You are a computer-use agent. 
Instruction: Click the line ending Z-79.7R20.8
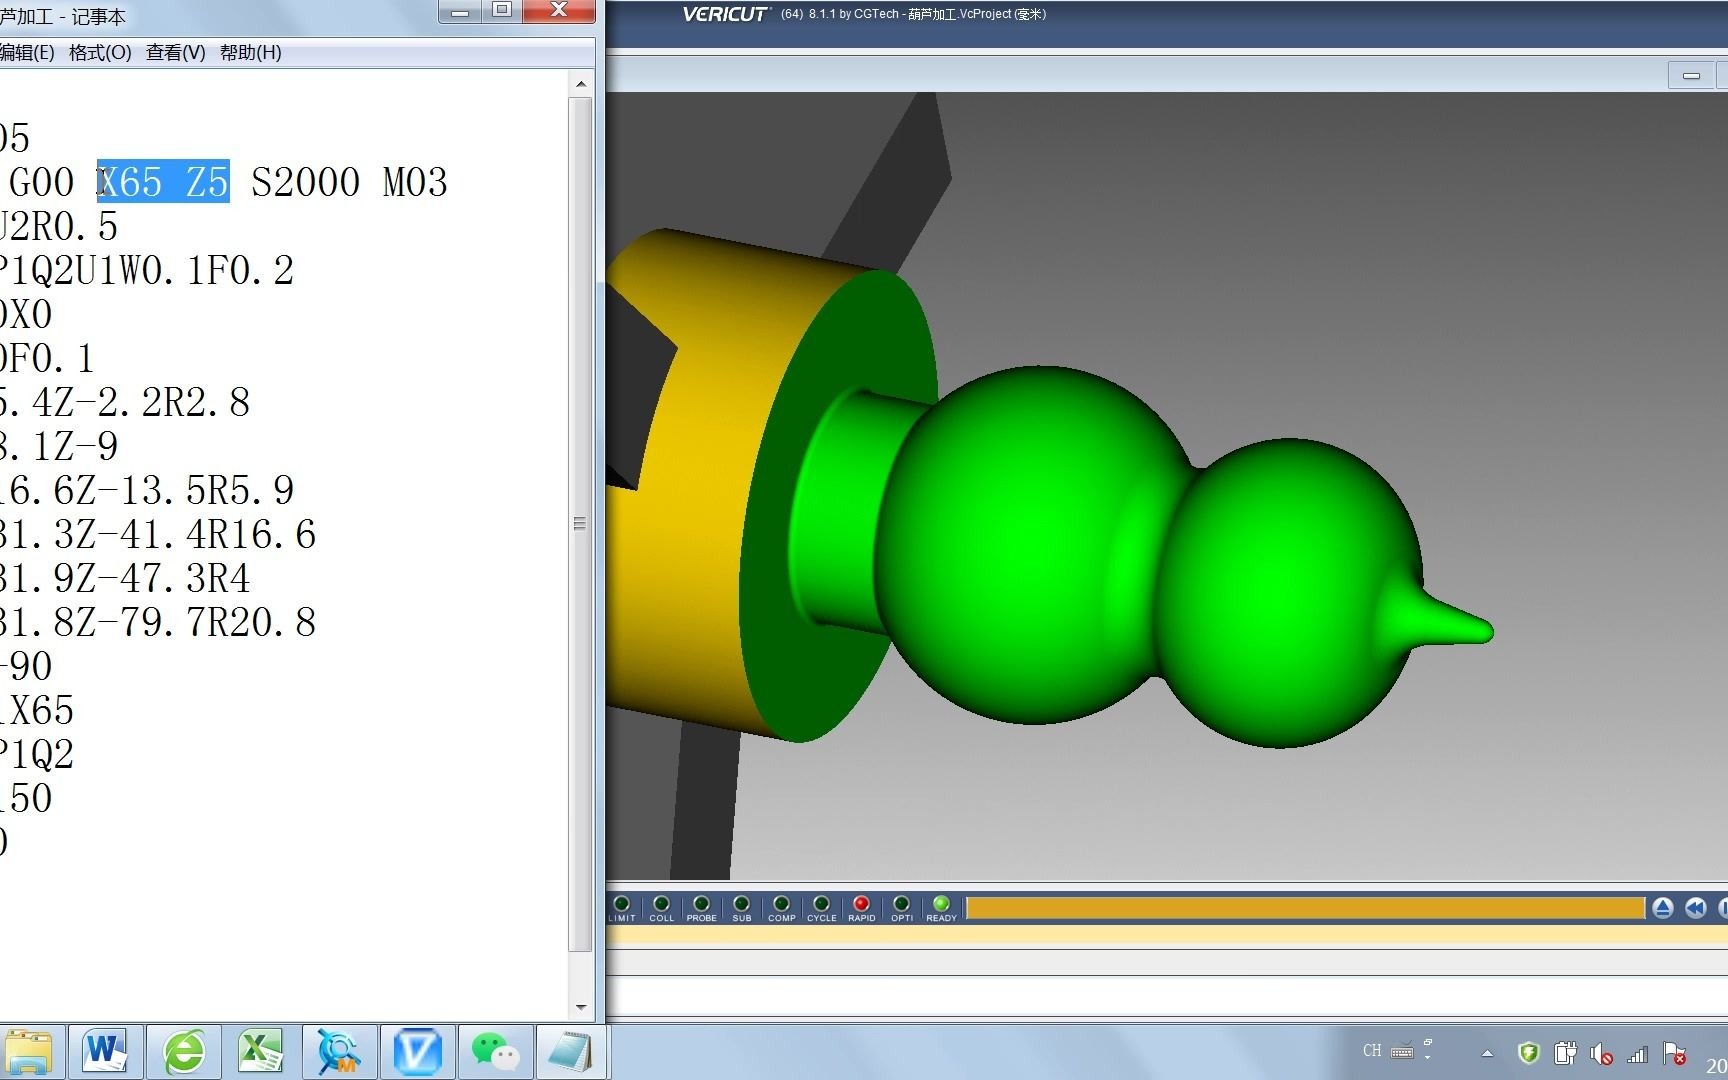coord(158,622)
